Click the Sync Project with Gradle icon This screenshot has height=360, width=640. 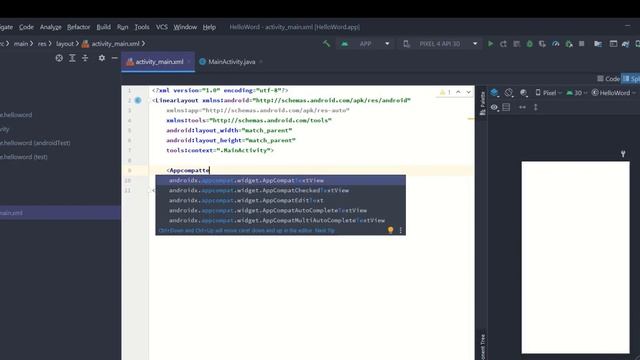tap(626, 44)
